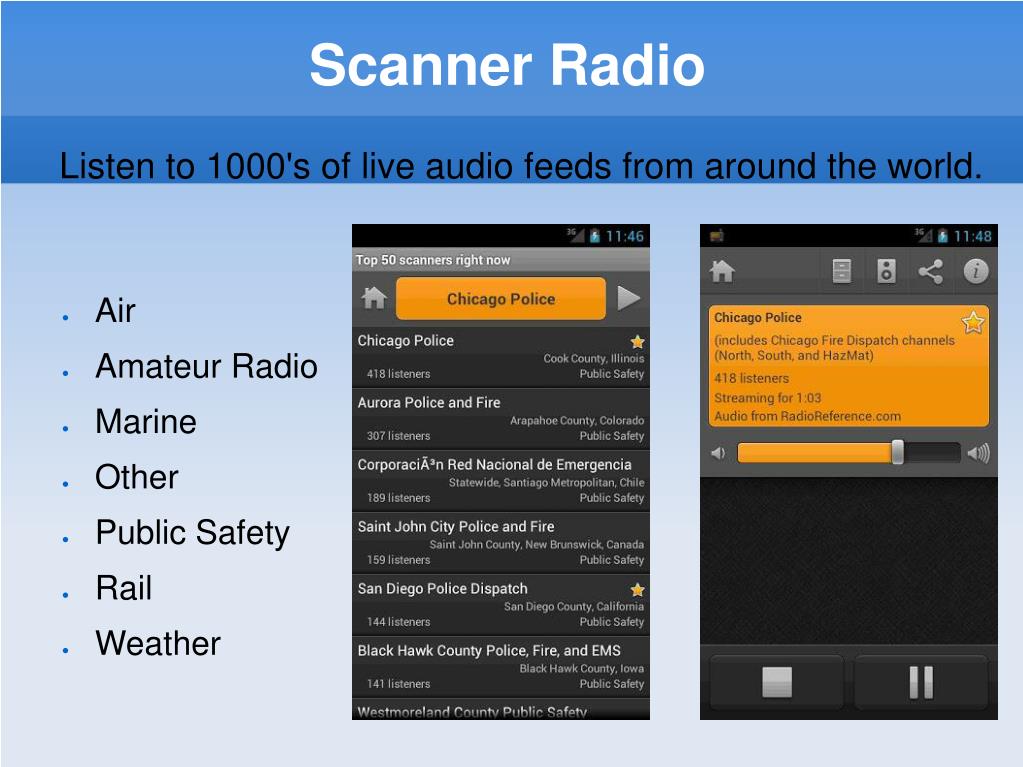The image size is (1023, 767).
Task: Tap home icon in the player screen
Action: (722, 271)
